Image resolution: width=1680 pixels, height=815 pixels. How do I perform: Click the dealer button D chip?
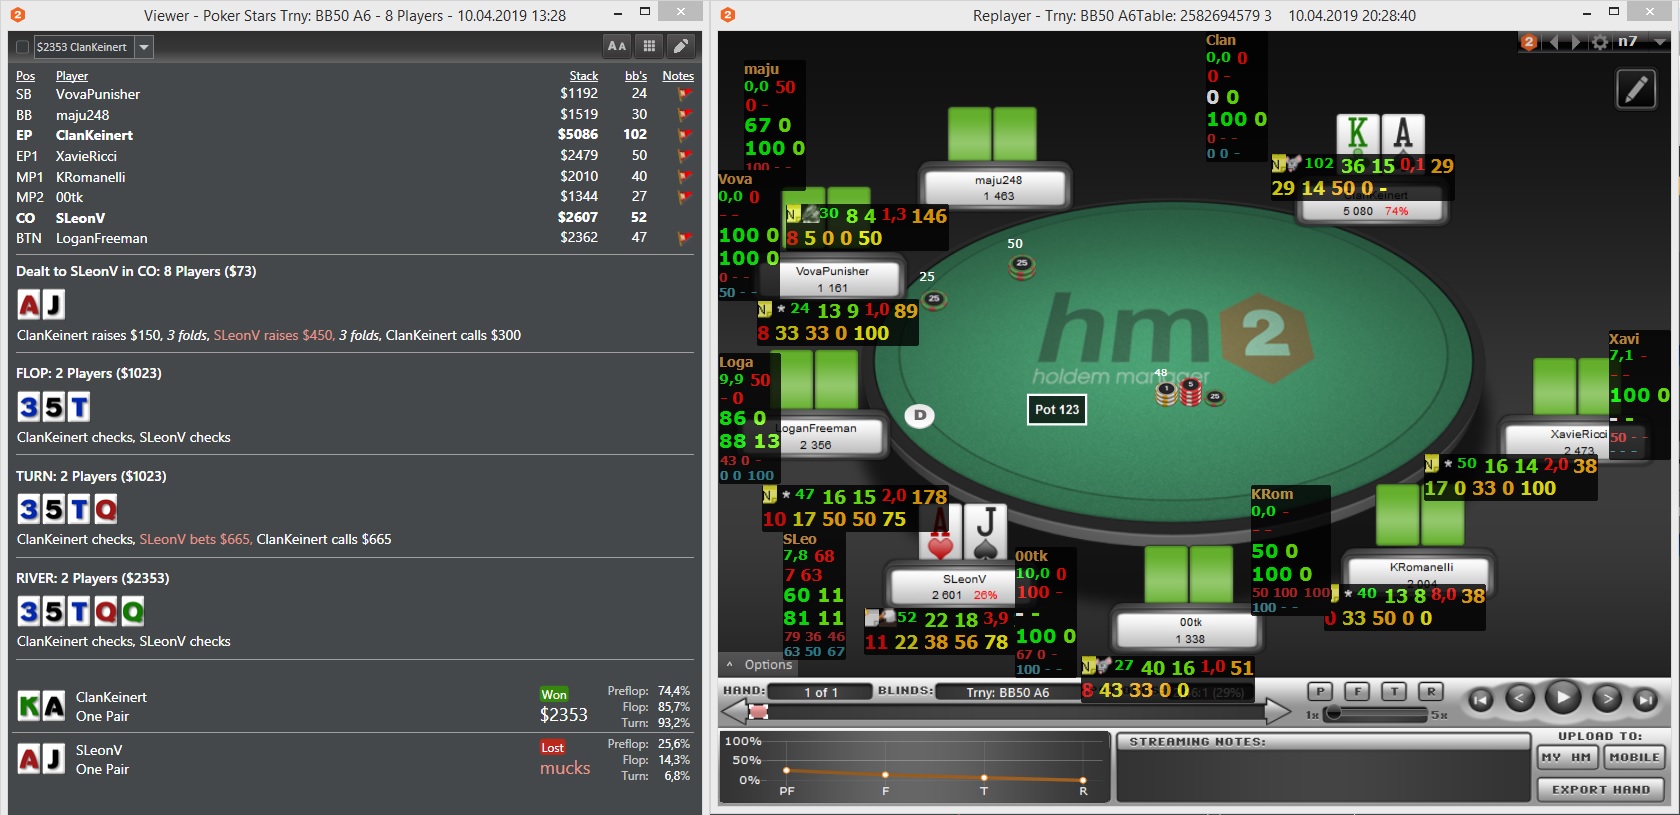click(919, 416)
